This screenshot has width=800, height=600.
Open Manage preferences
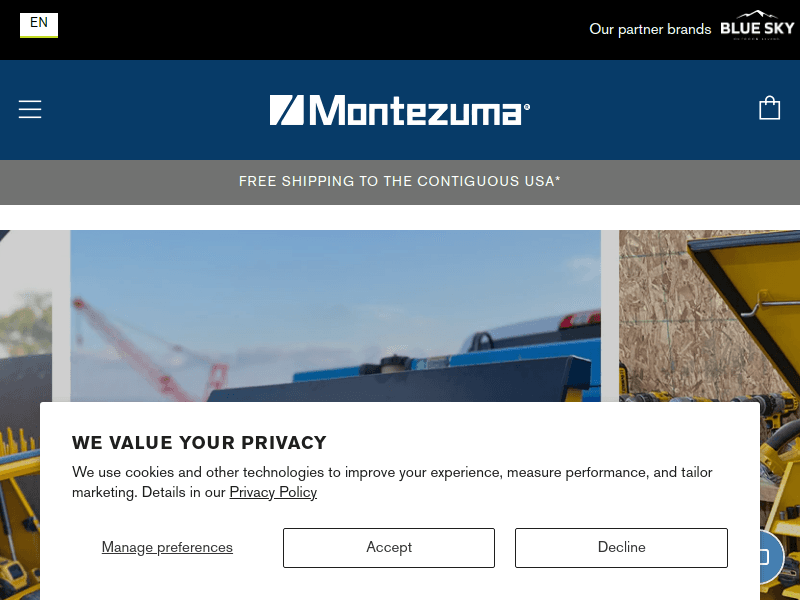167,547
